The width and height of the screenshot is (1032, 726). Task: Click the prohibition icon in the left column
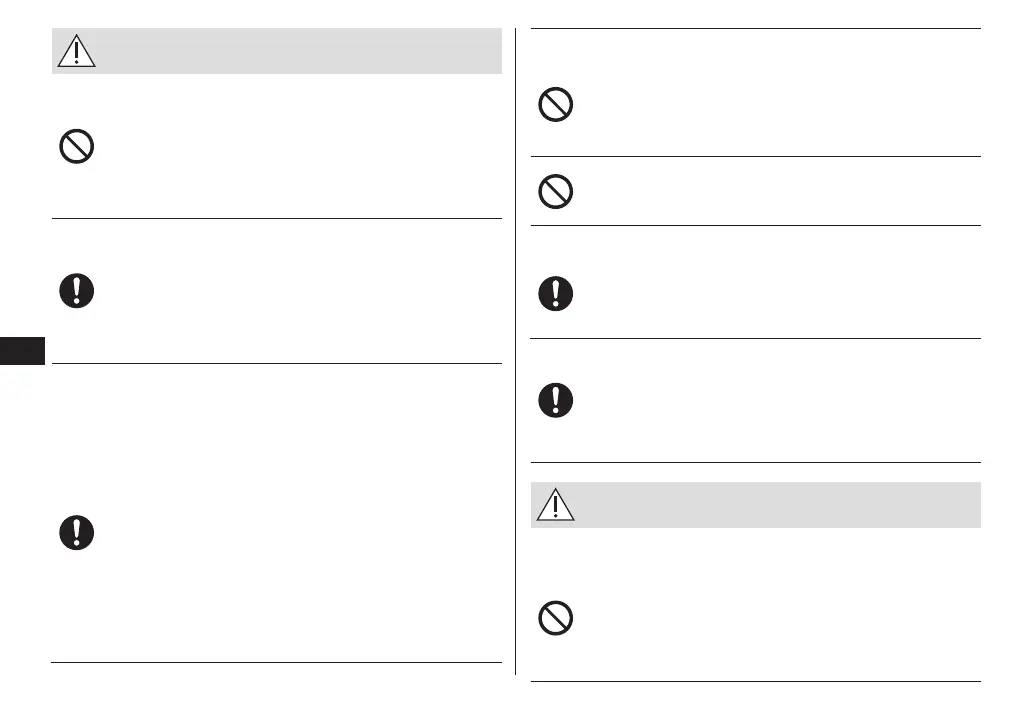click(76, 148)
